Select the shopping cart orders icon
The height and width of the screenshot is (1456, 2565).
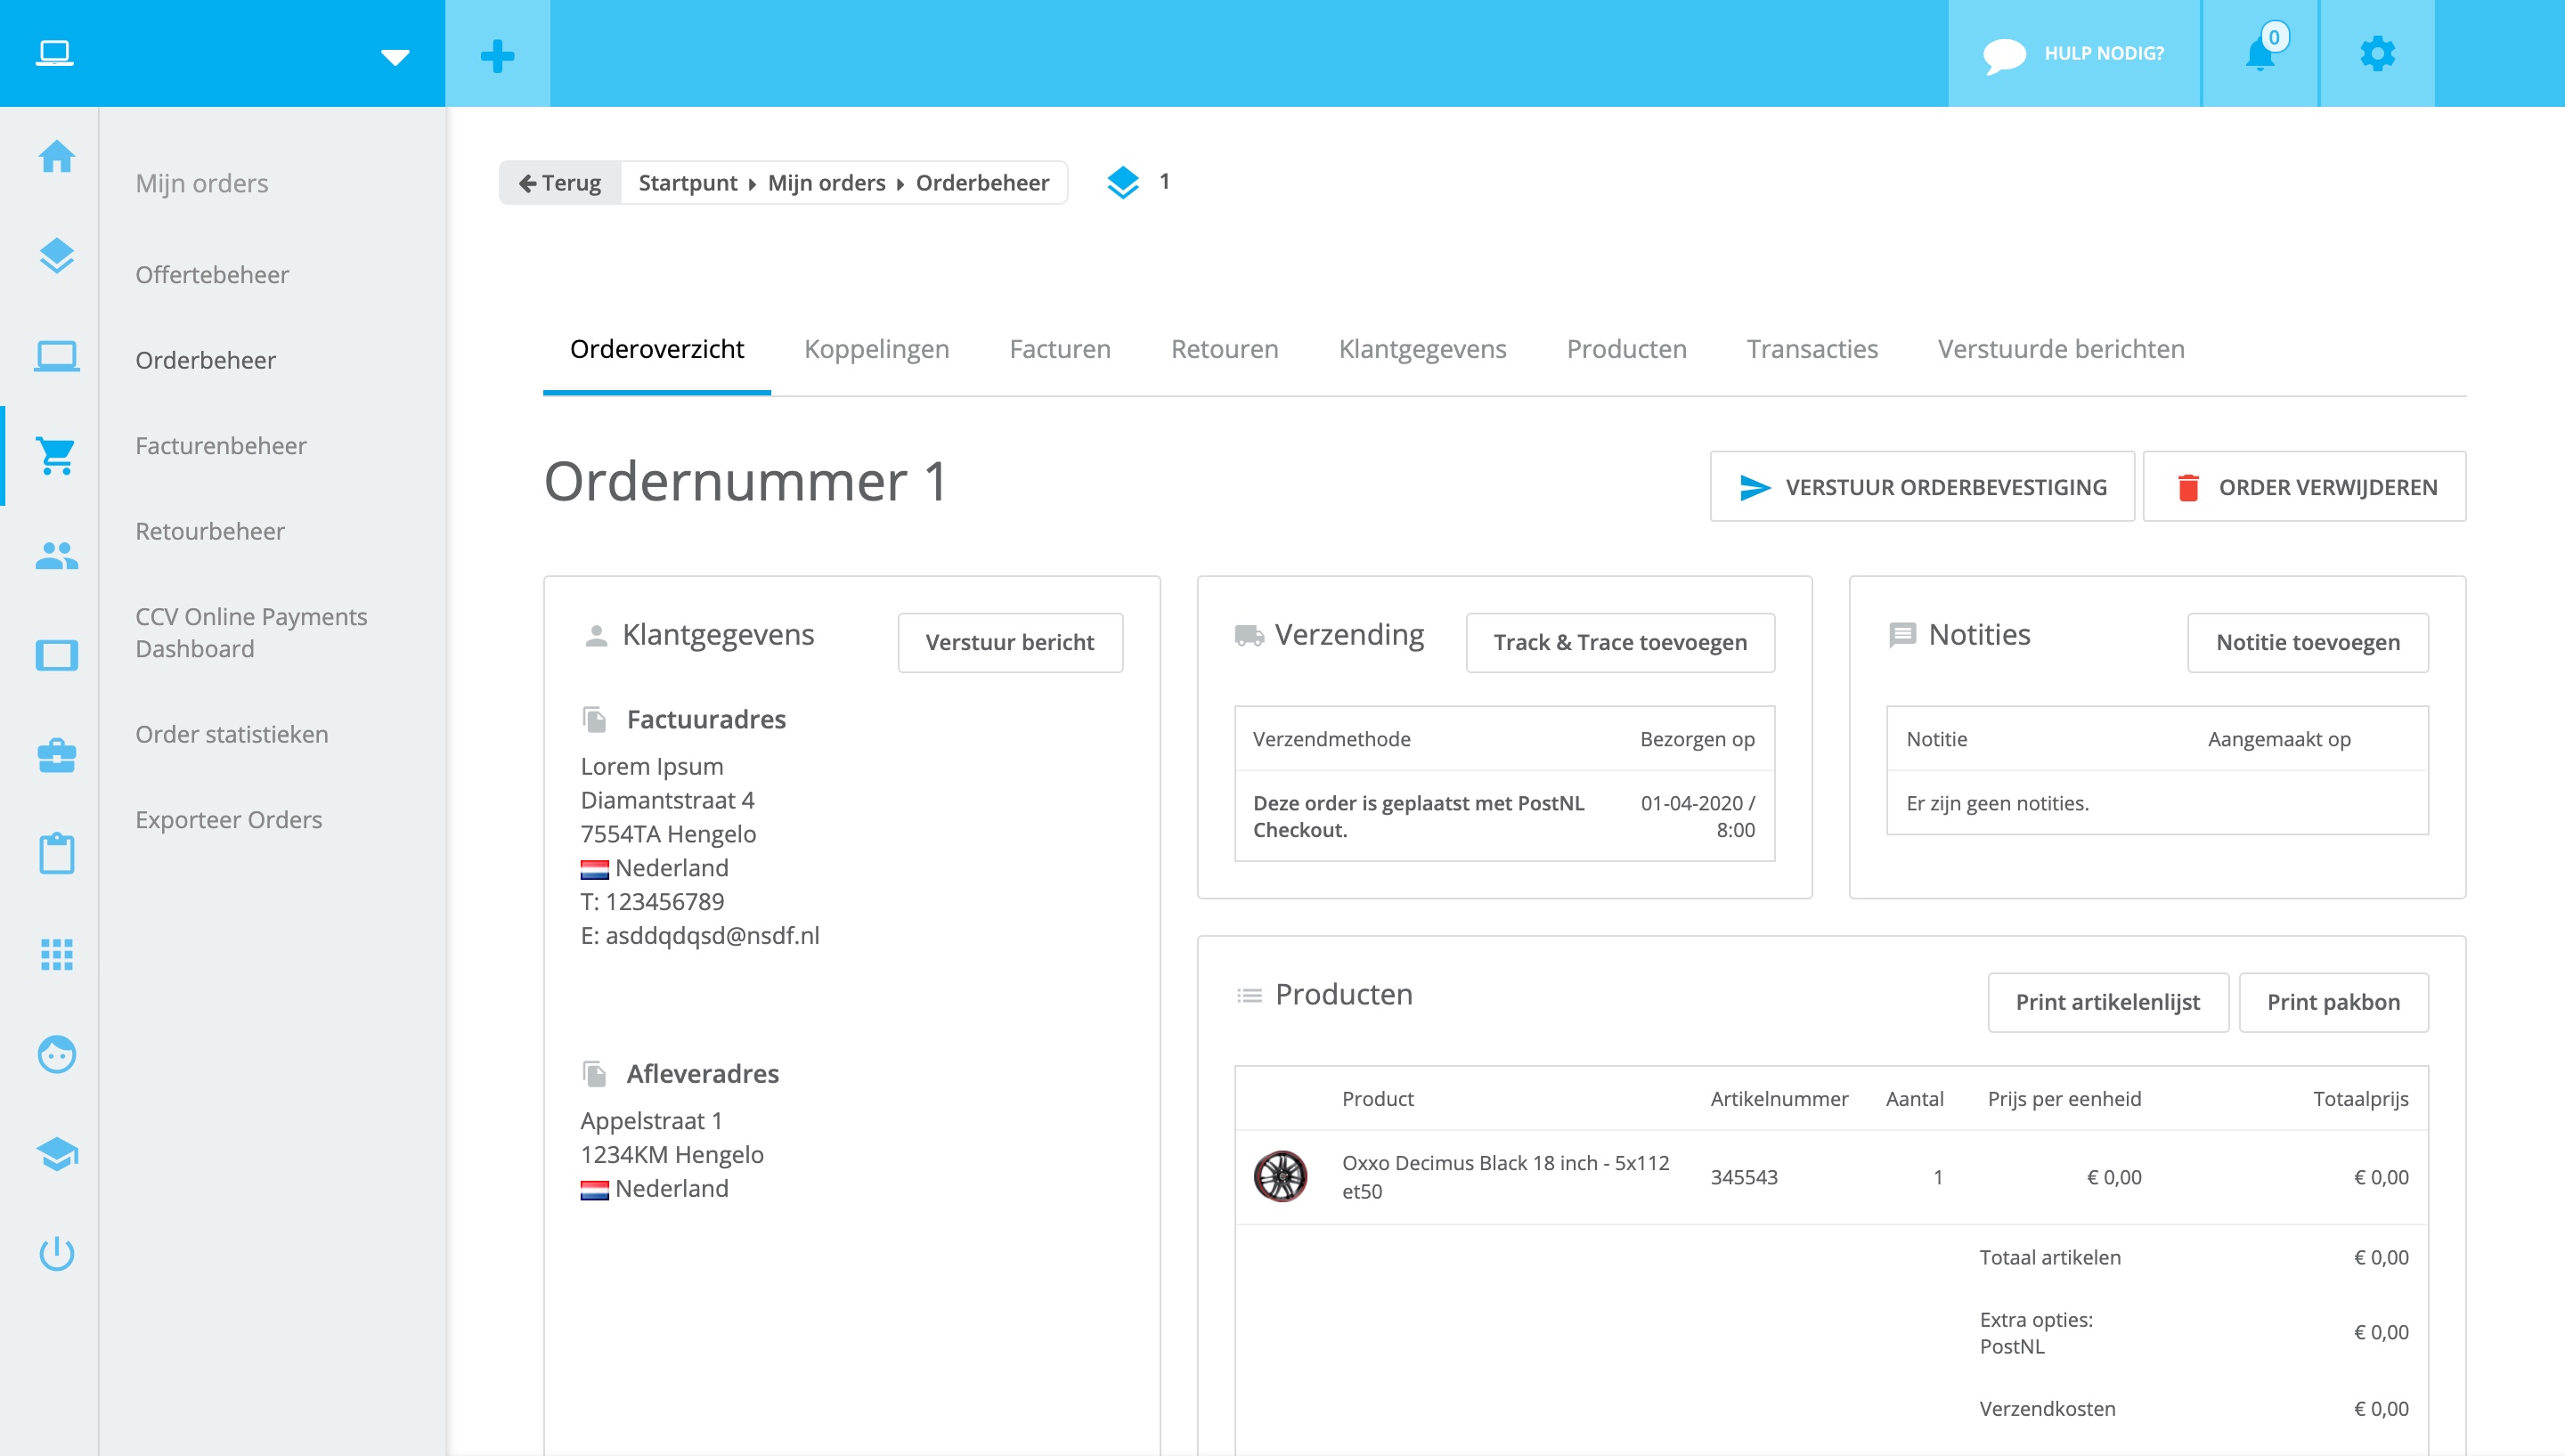coord(56,456)
